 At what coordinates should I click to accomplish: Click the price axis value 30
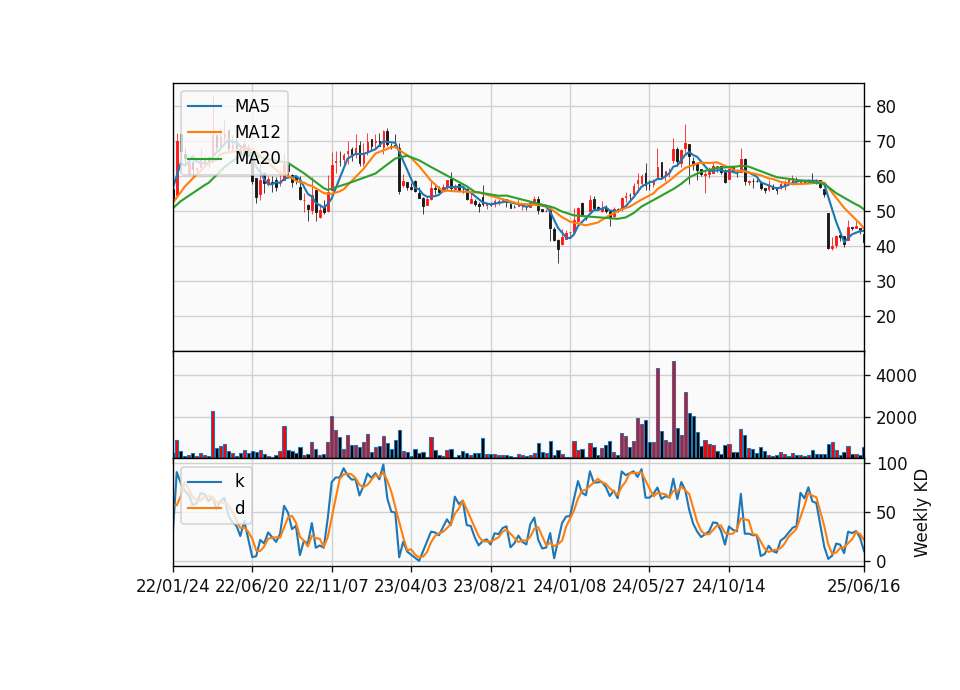(x=885, y=282)
